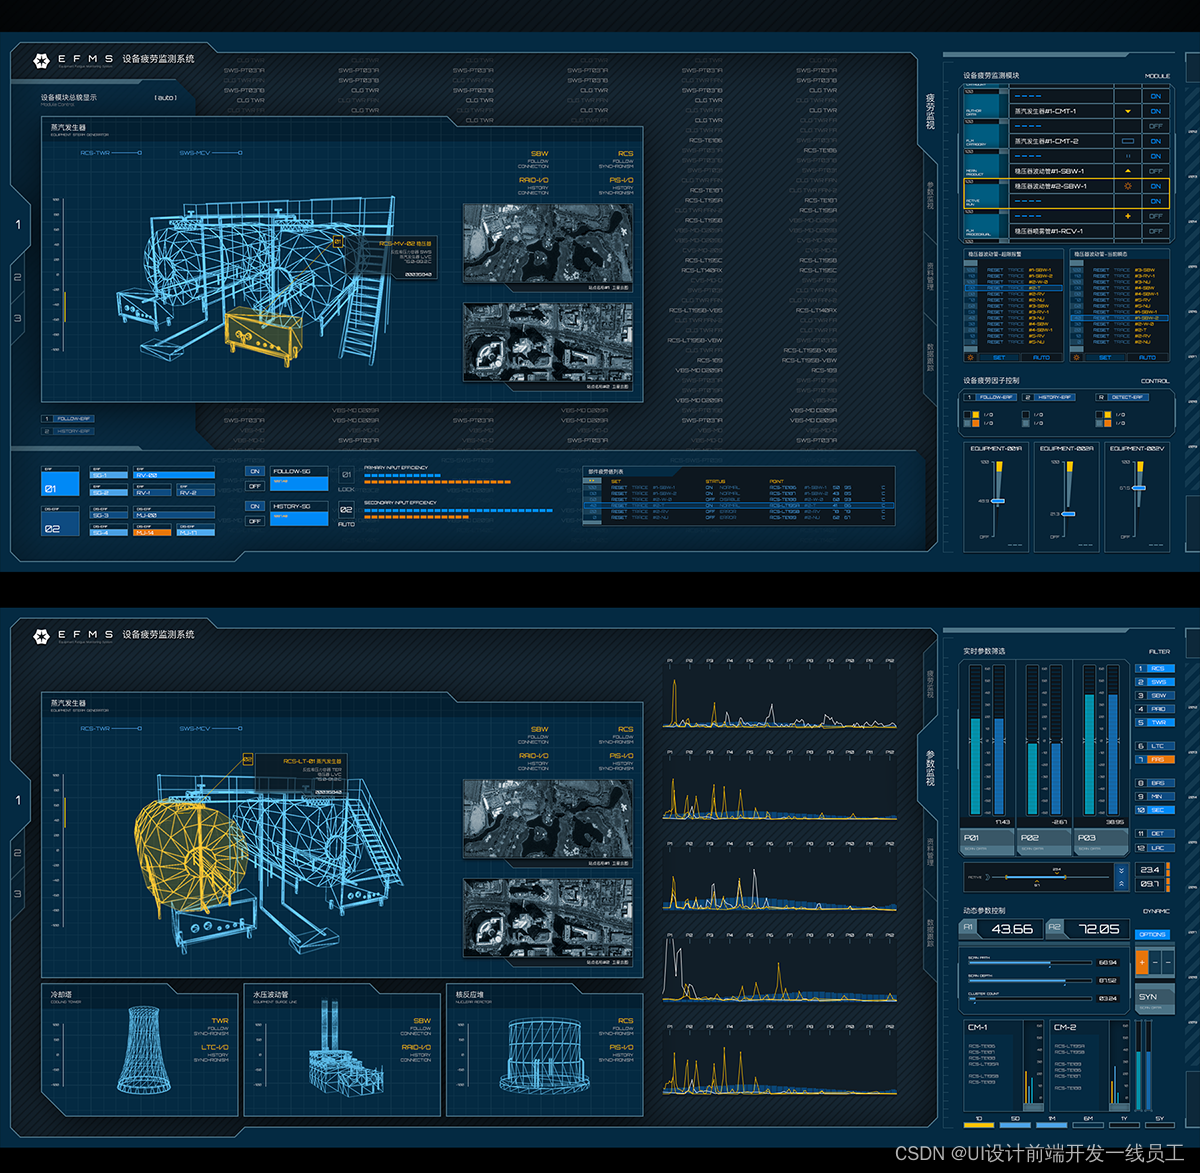Click the 01 LOCK button

(x=346, y=474)
